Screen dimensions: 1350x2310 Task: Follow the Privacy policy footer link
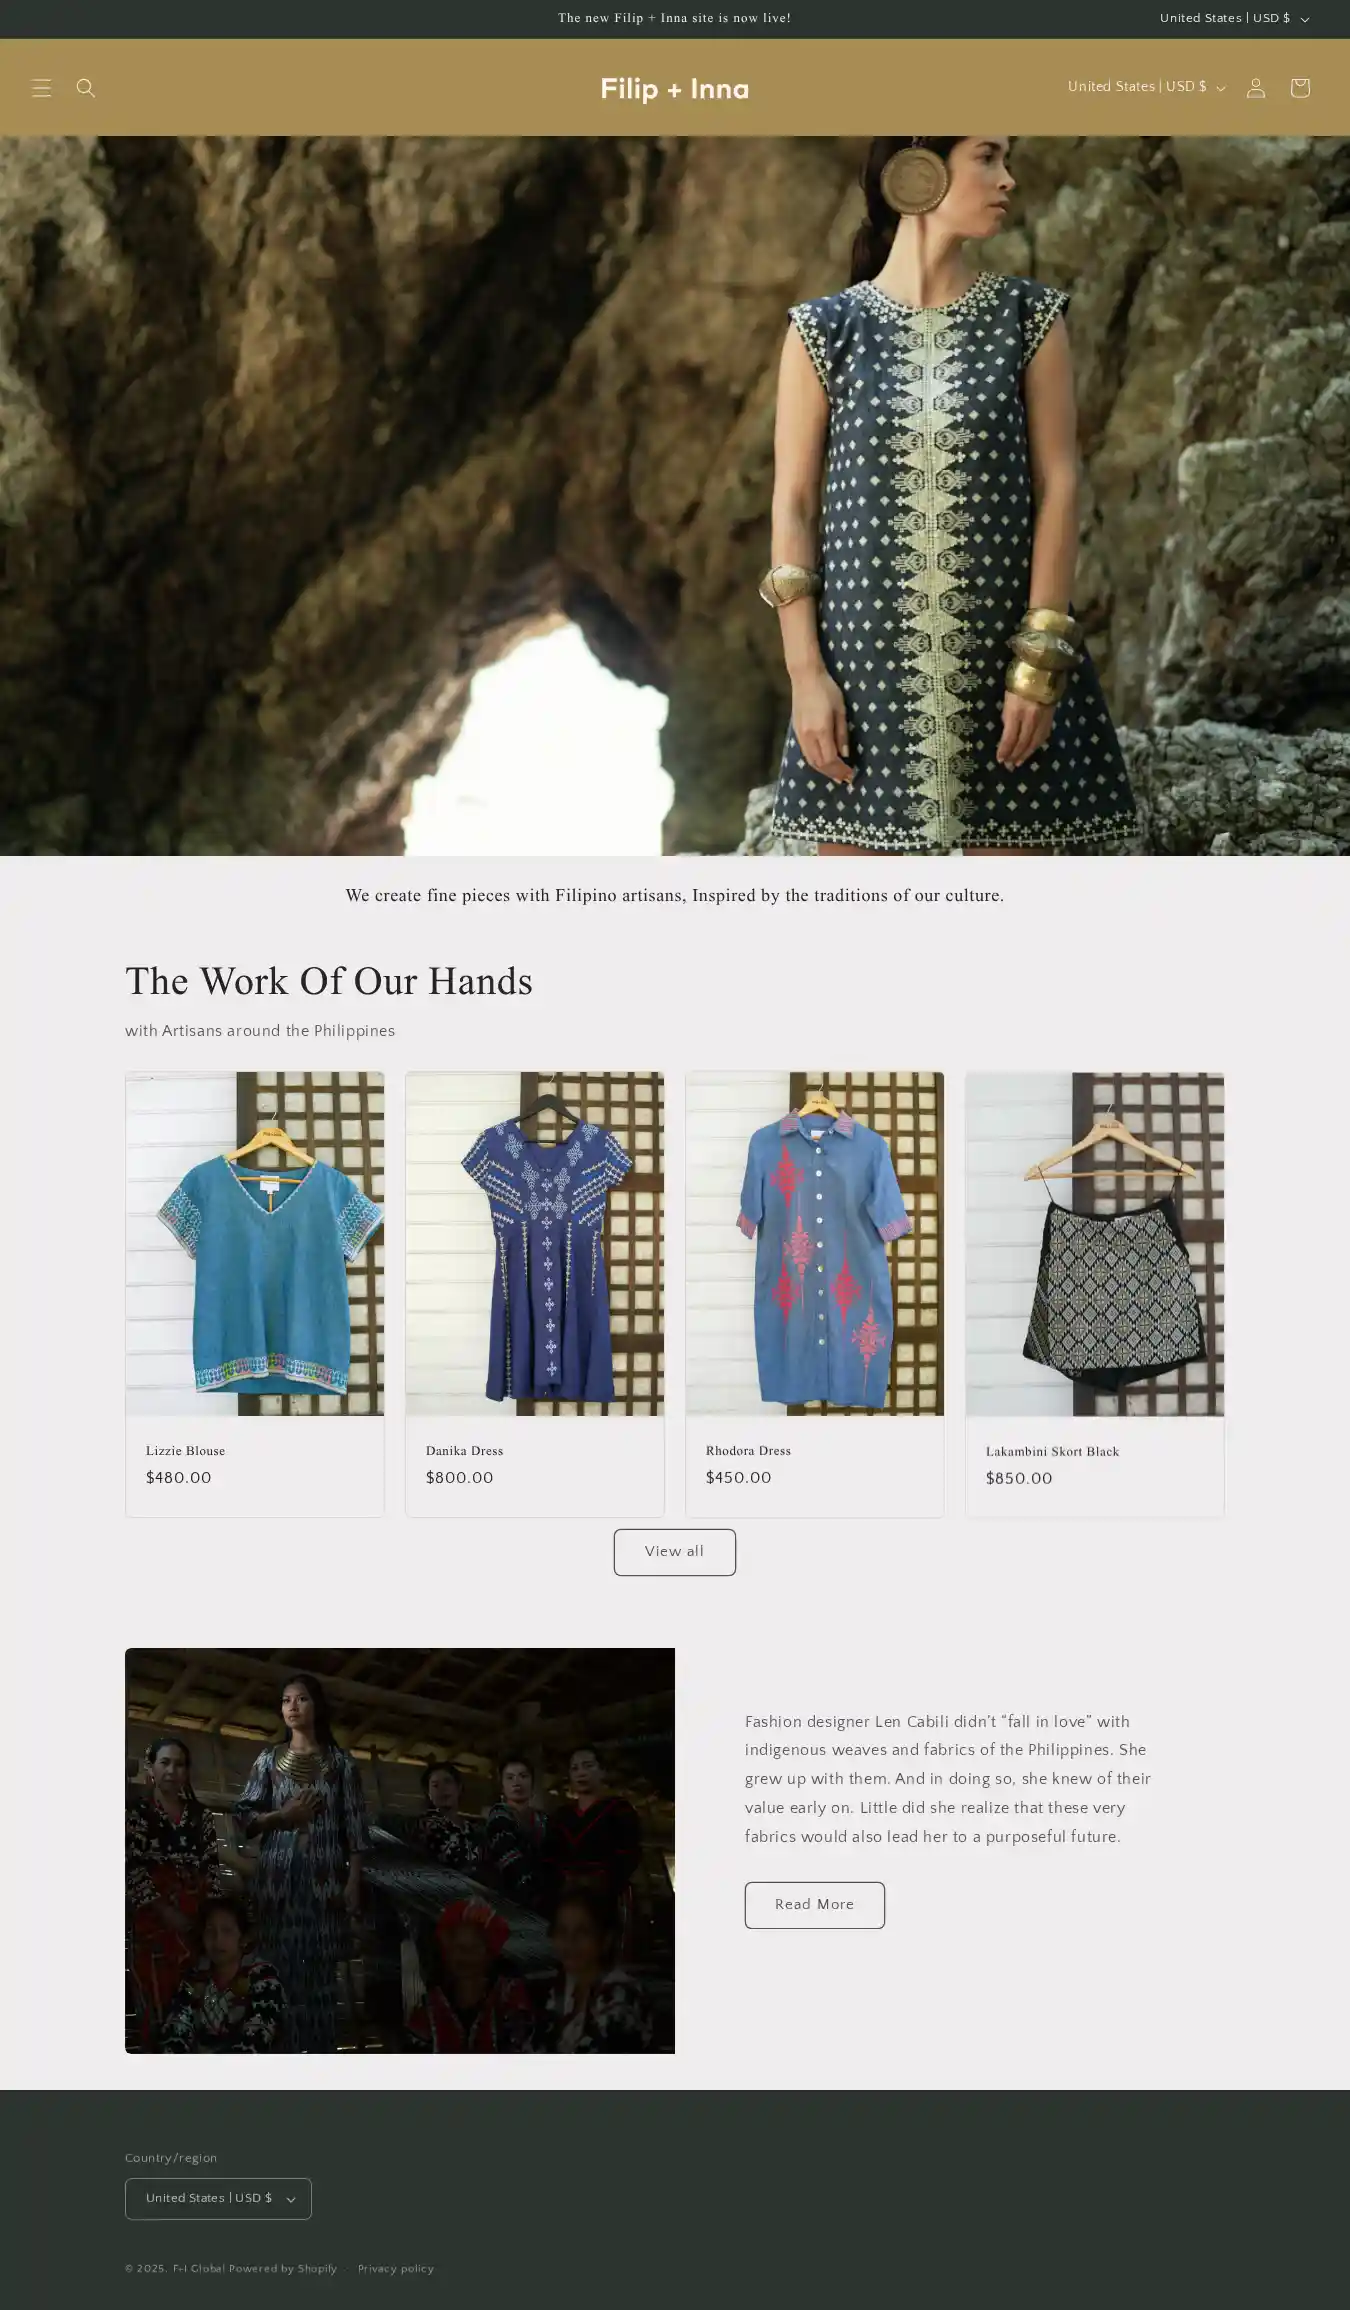click(396, 2268)
